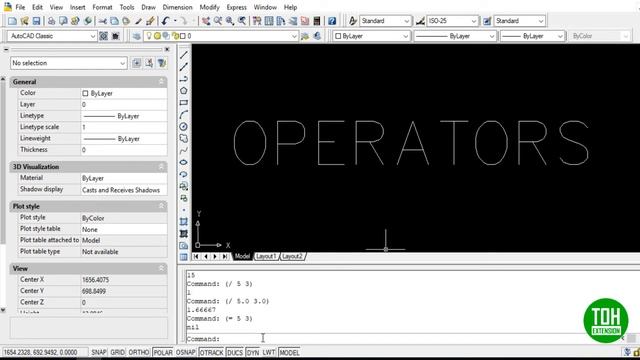Open the Format menu
This screenshot has height=360, width=640.
(102, 7)
